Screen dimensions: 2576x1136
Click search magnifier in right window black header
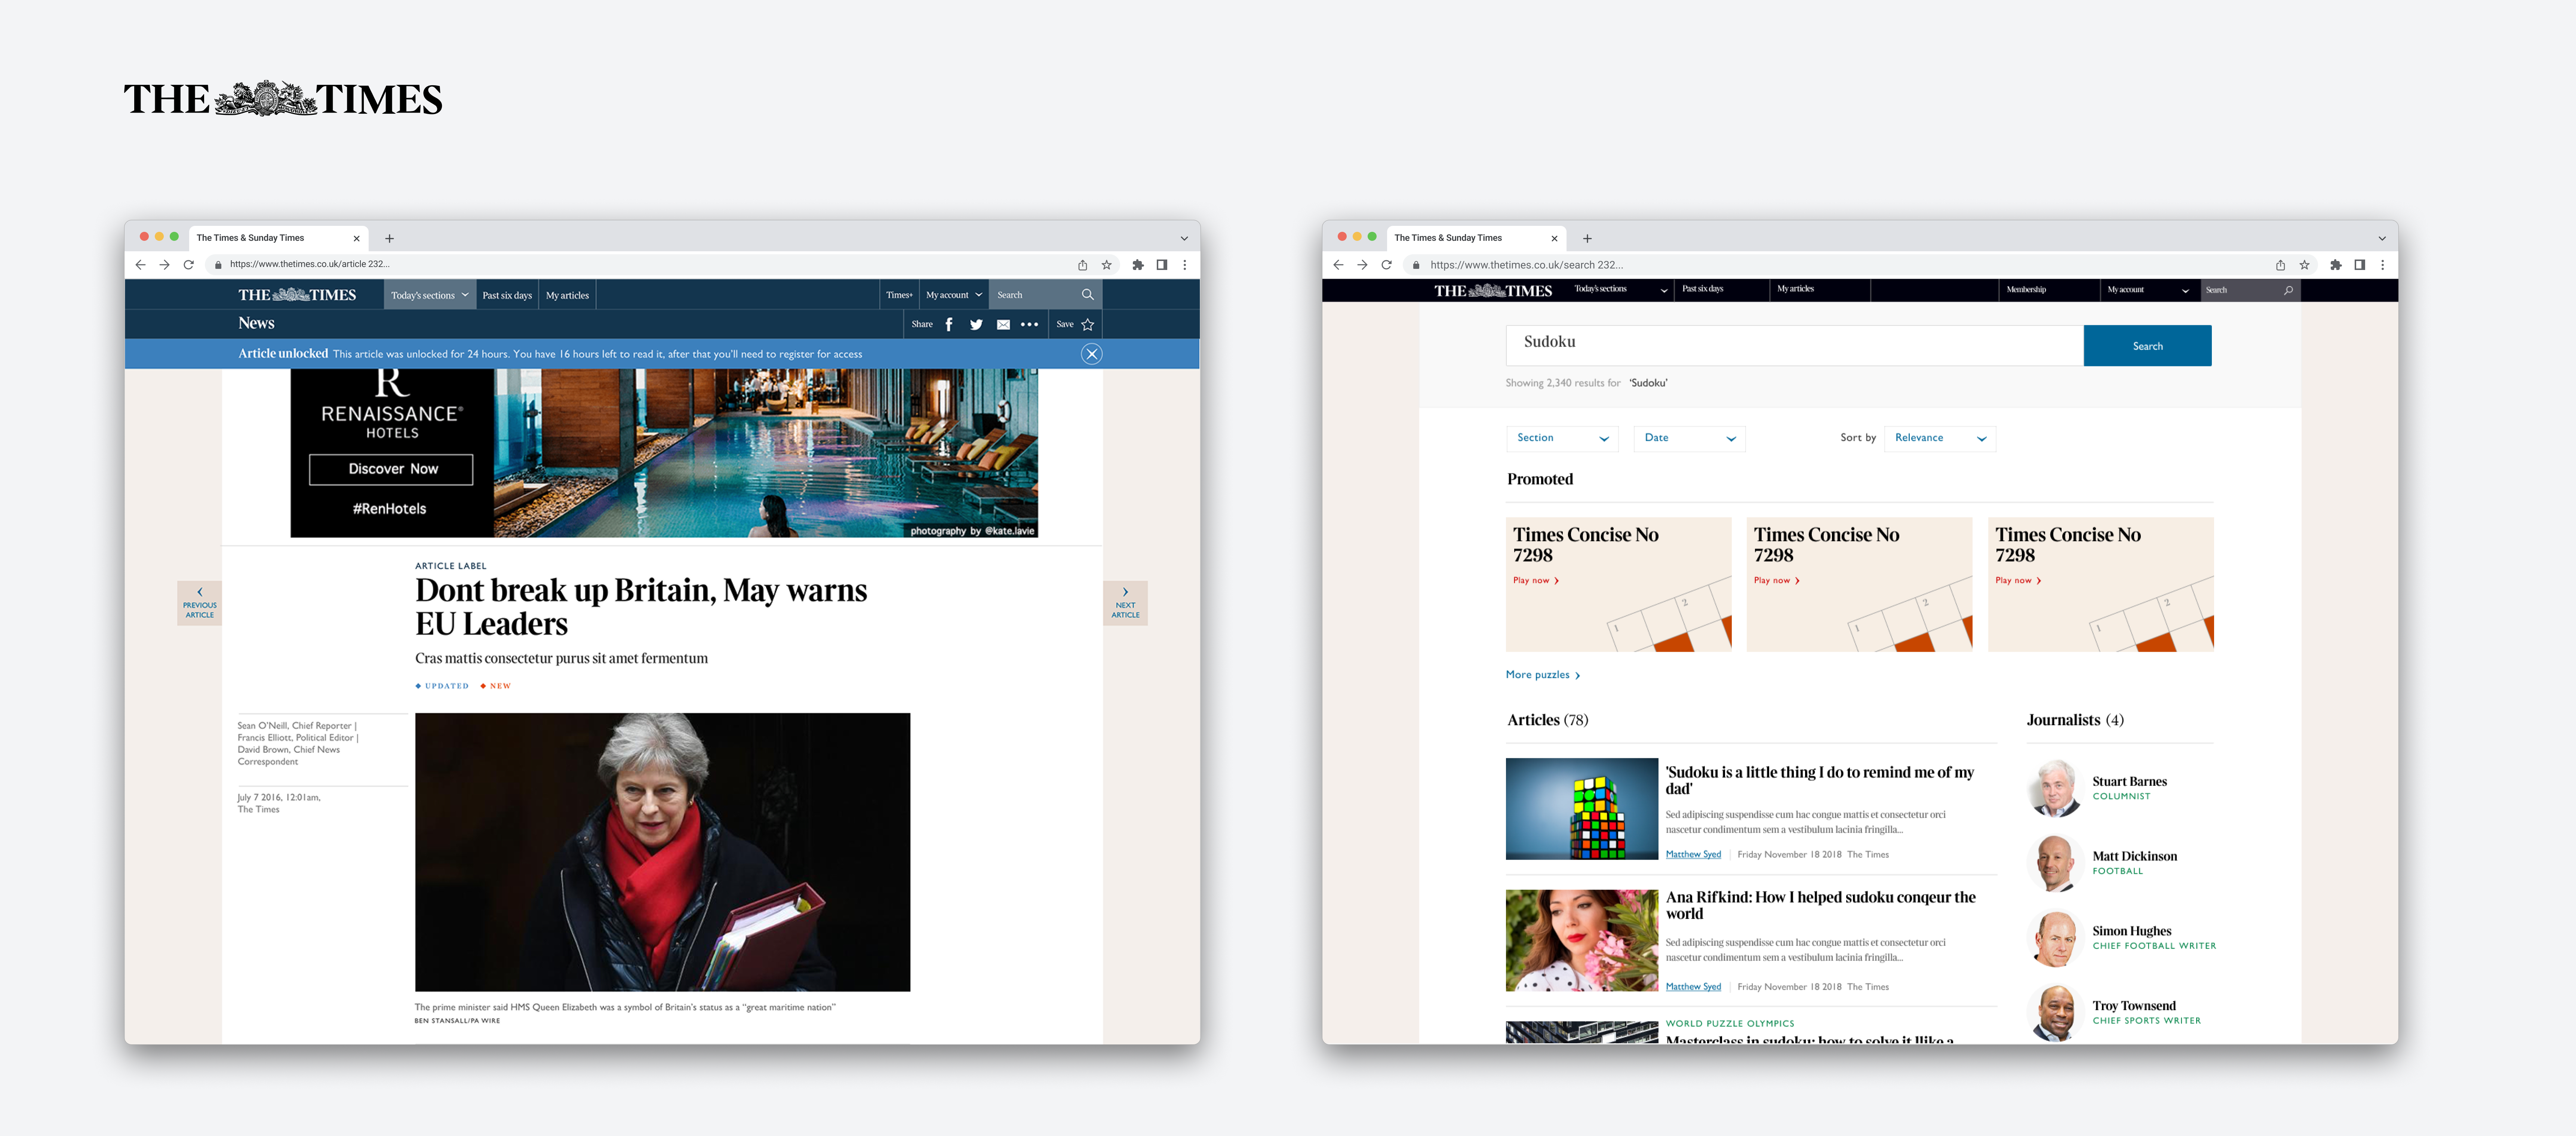coord(2288,290)
